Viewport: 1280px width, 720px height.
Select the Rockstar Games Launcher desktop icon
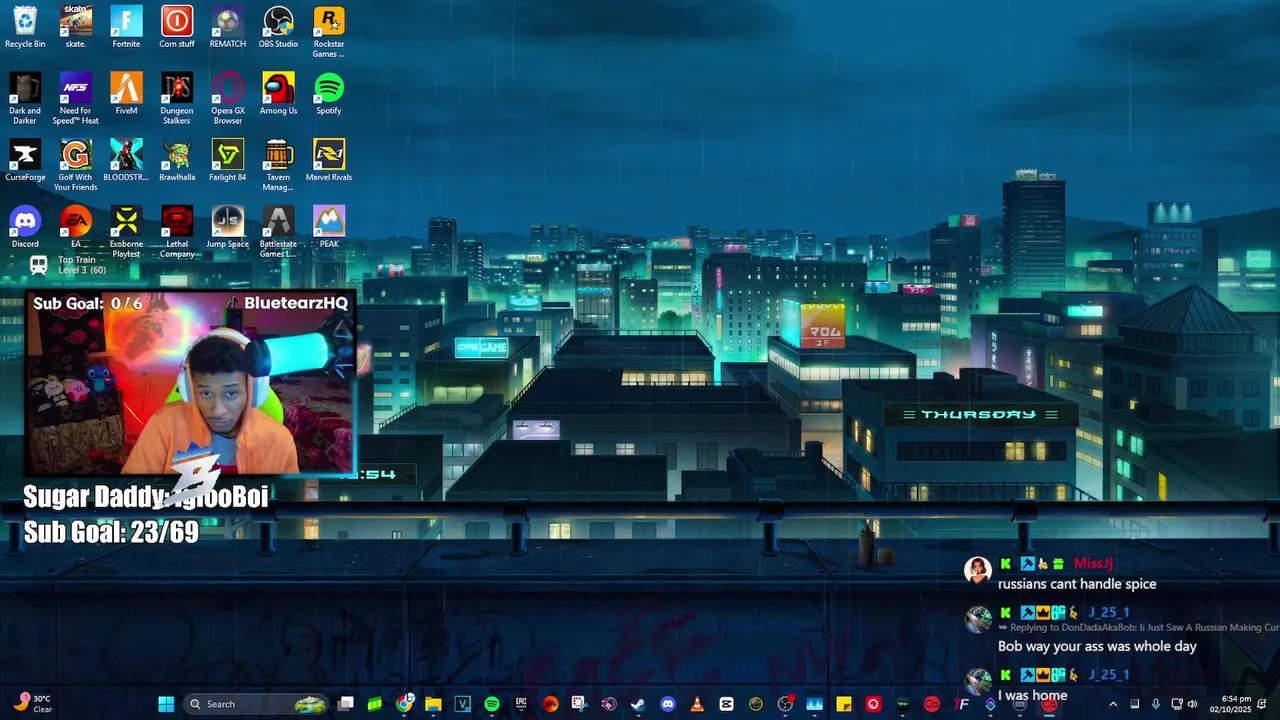pyautogui.click(x=329, y=32)
